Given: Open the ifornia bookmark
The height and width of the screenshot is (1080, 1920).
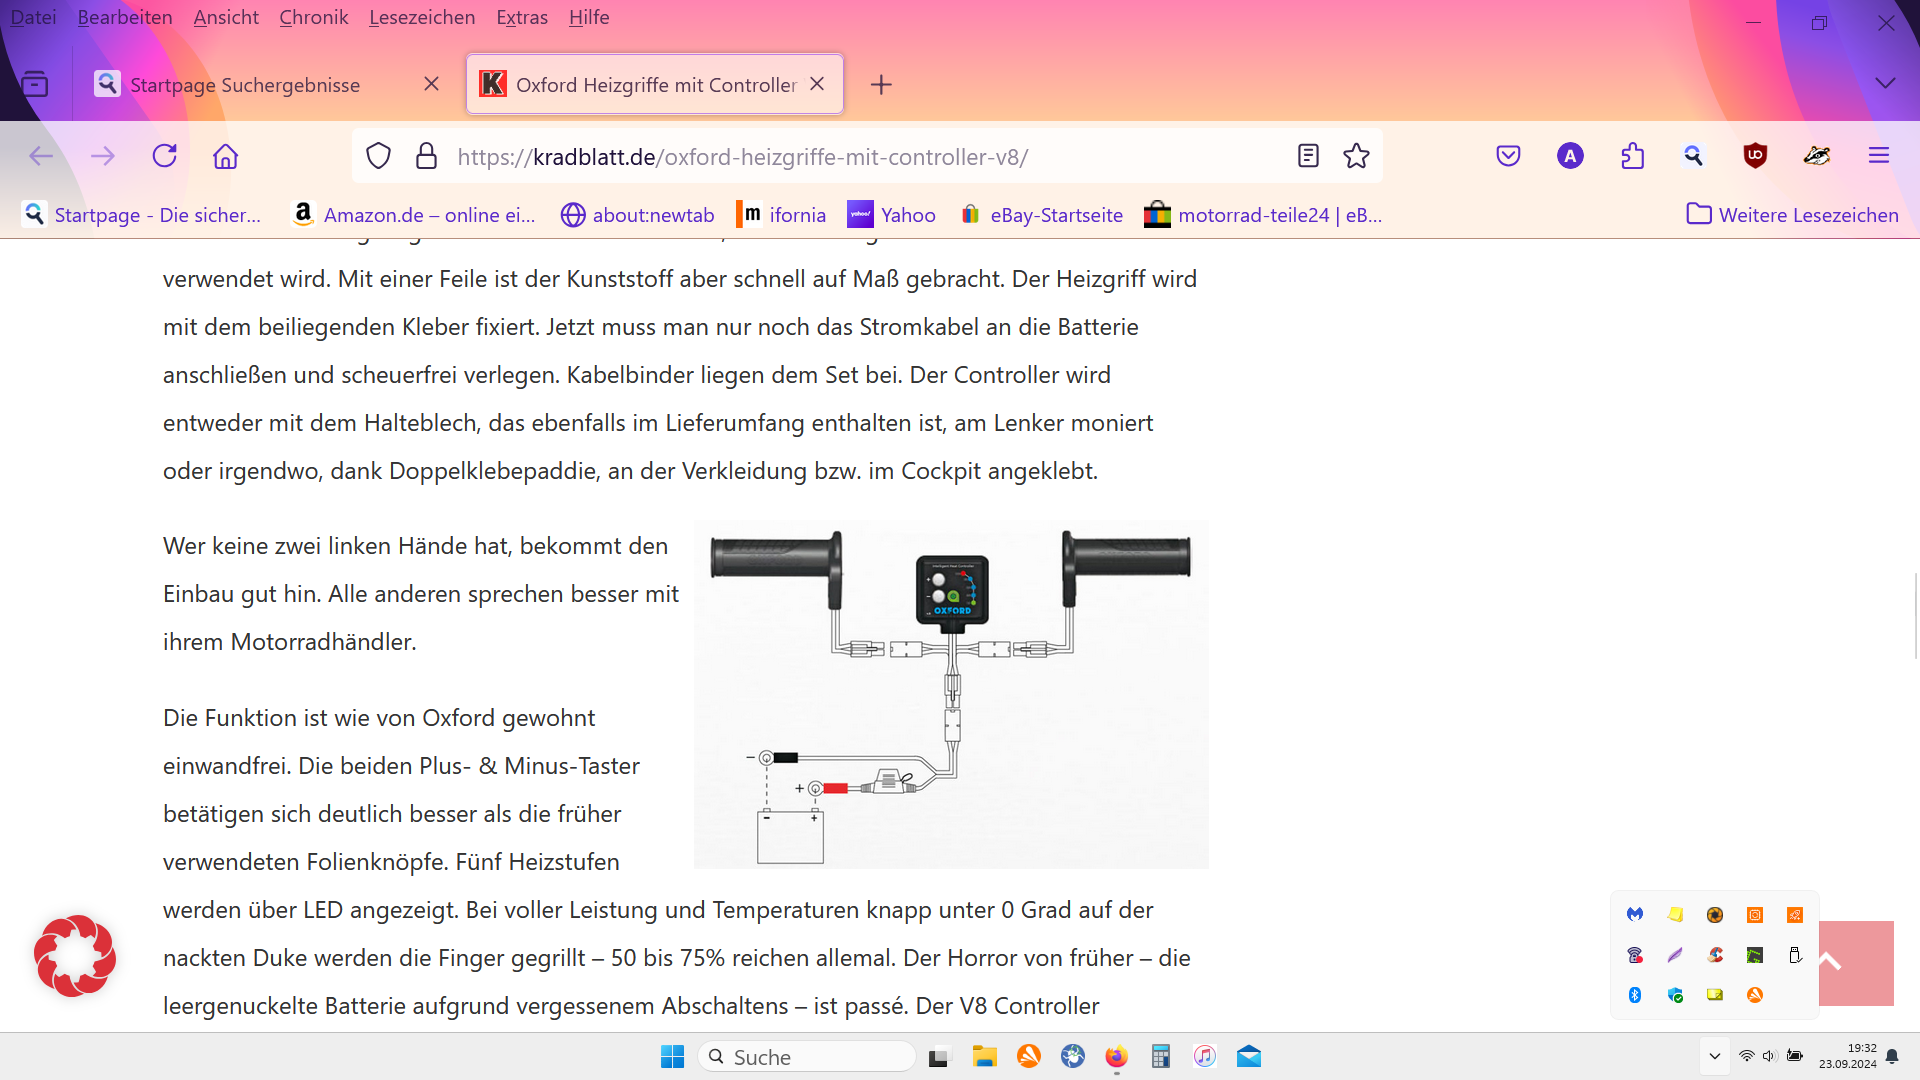Looking at the screenshot, I should click(781, 214).
